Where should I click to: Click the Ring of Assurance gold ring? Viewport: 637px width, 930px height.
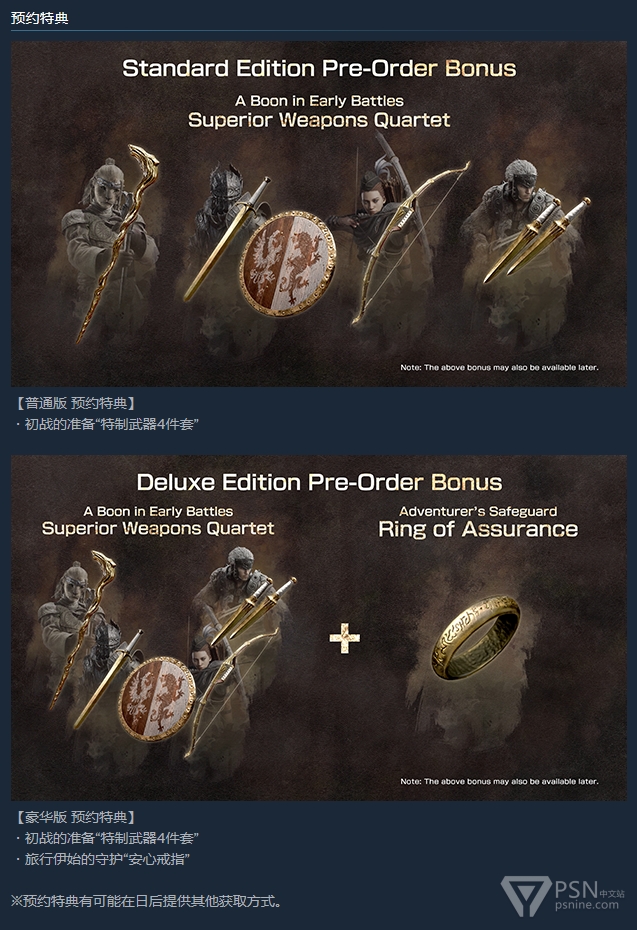[476, 638]
